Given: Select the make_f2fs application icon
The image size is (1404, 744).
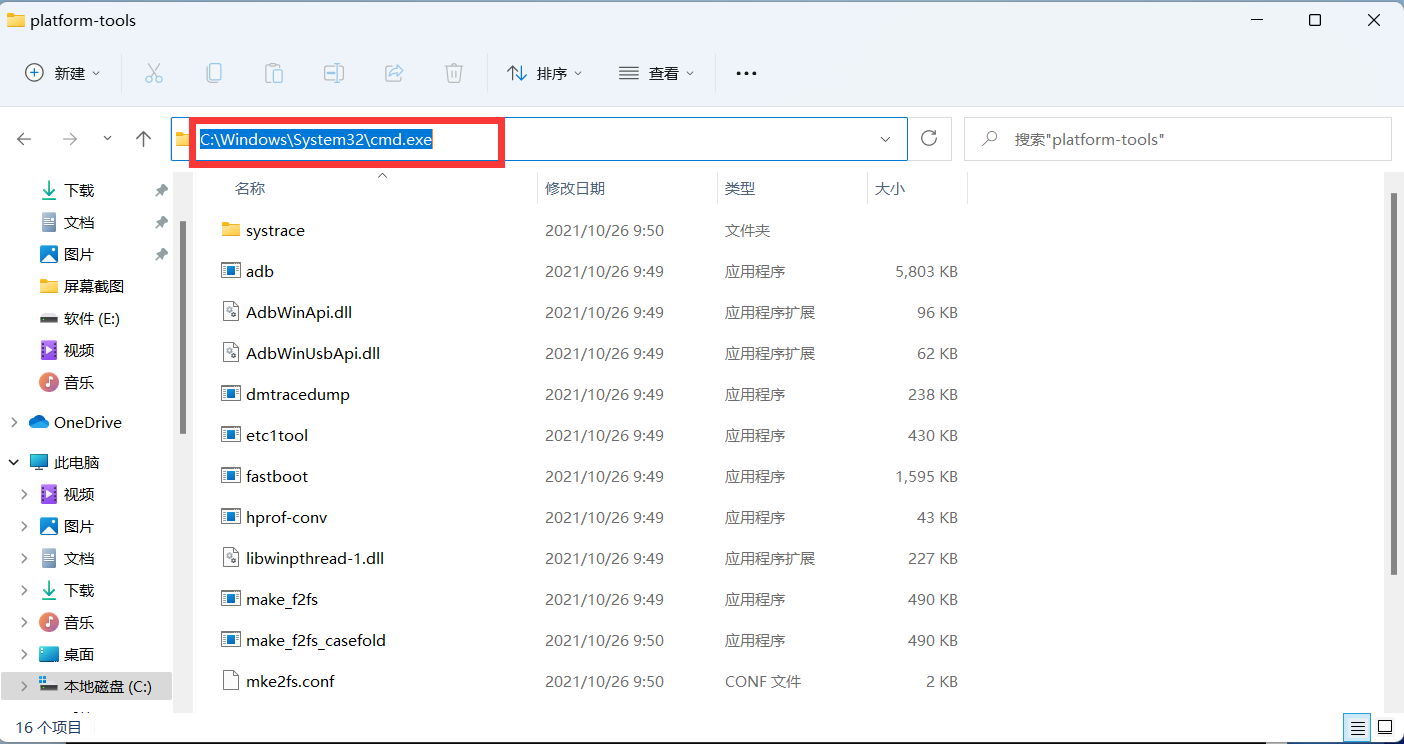Looking at the screenshot, I should coord(231,599).
